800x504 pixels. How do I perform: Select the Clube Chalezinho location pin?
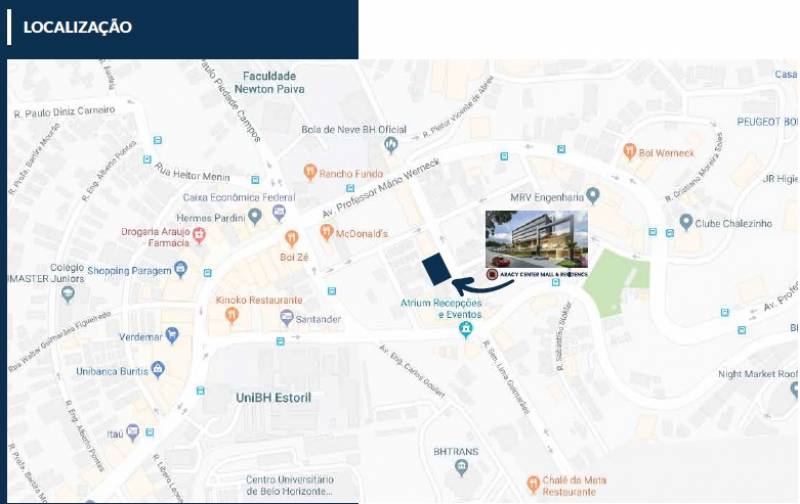click(686, 222)
